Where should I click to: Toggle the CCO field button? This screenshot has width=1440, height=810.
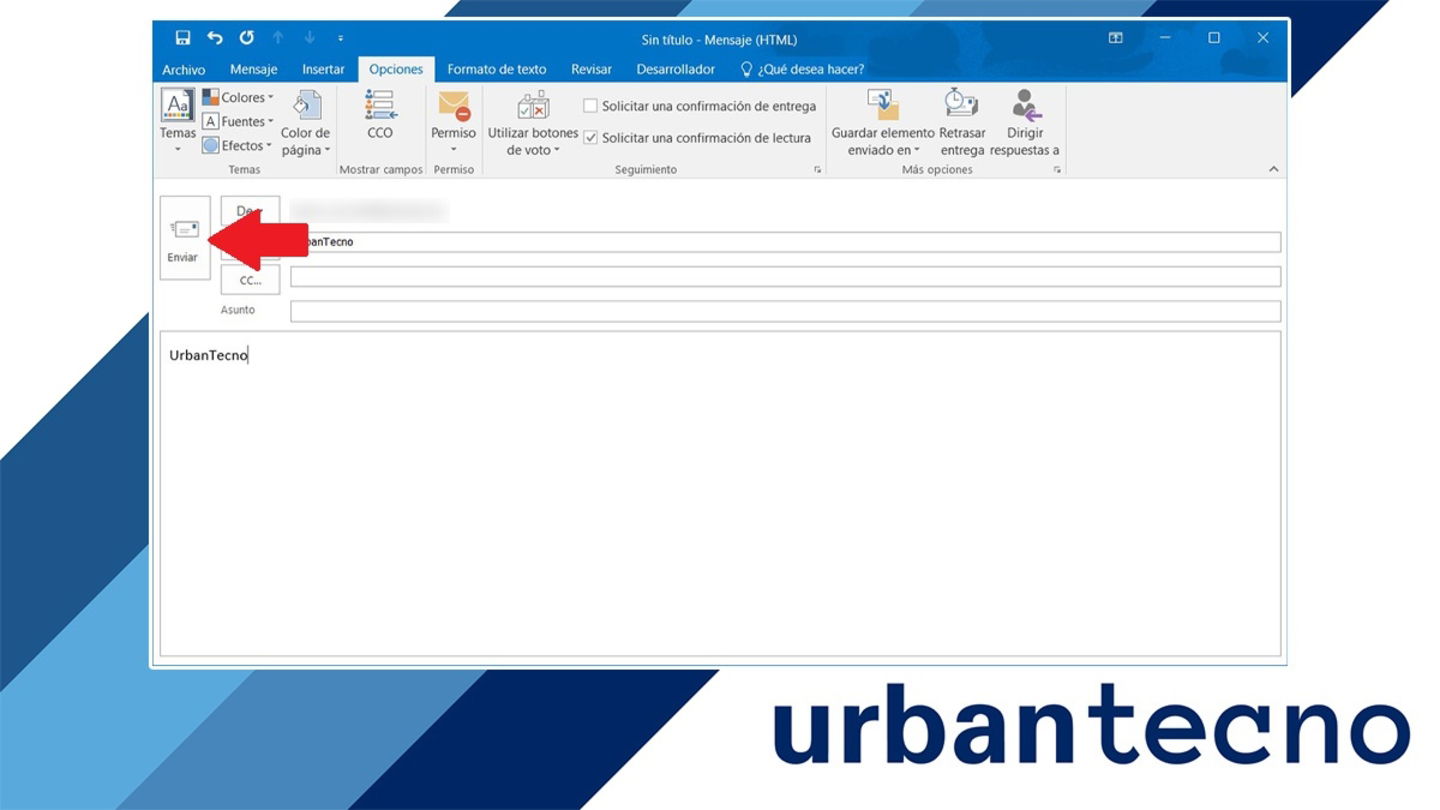380,114
